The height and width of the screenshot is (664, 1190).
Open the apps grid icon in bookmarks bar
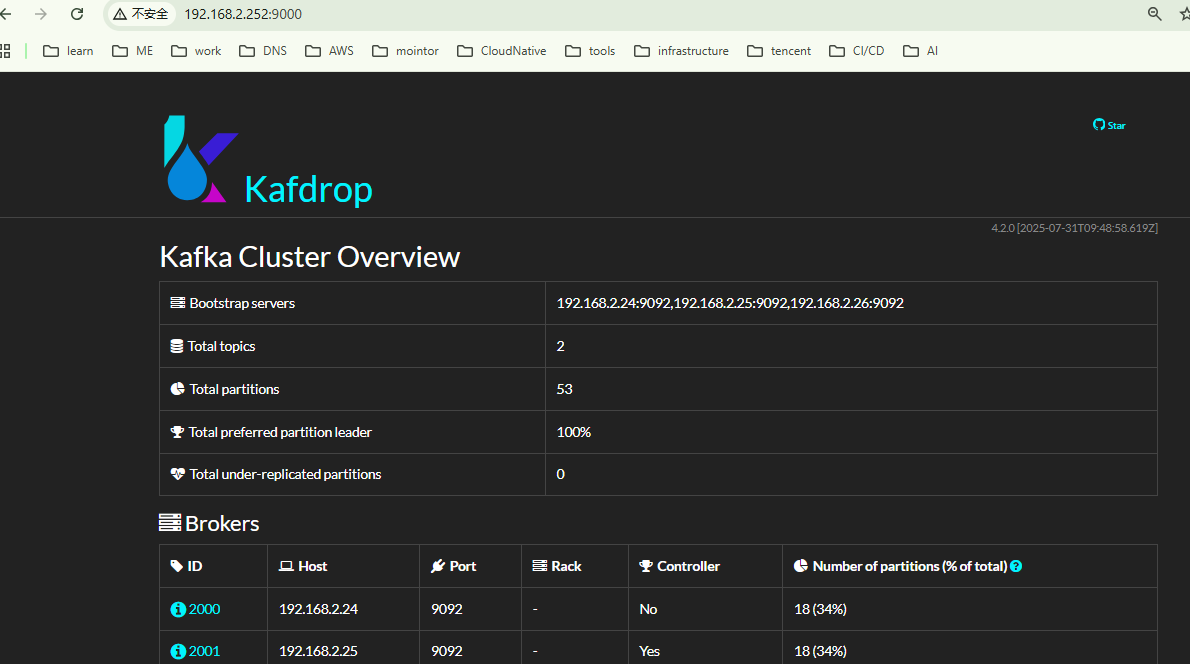tap(5, 51)
